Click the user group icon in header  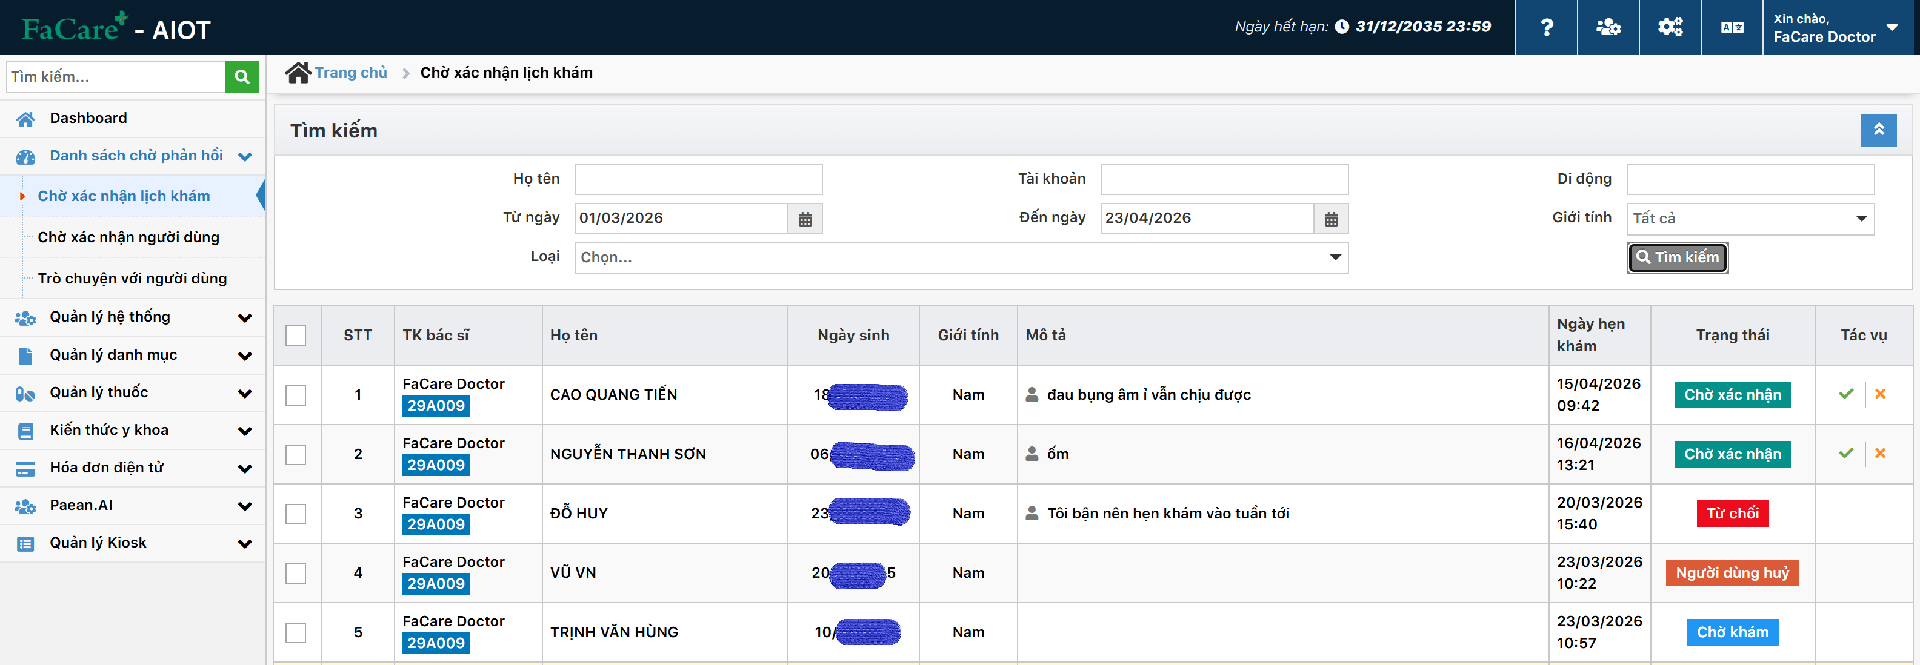pyautogui.click(x=1608, y=27)
